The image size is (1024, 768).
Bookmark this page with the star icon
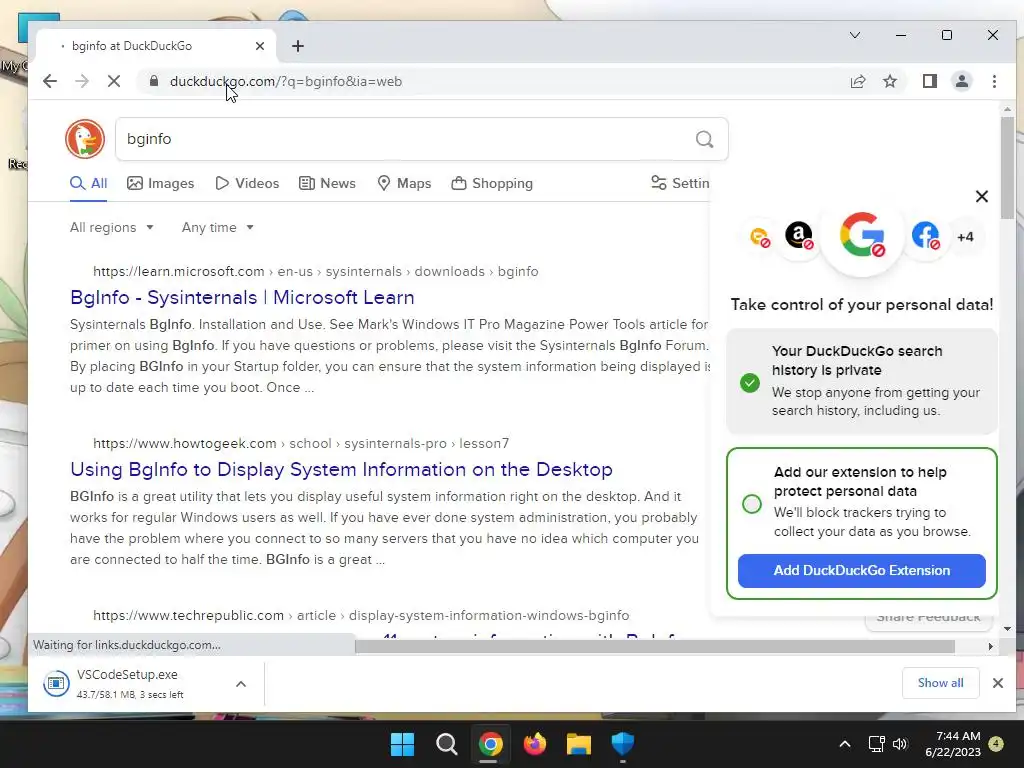[889, 81]
